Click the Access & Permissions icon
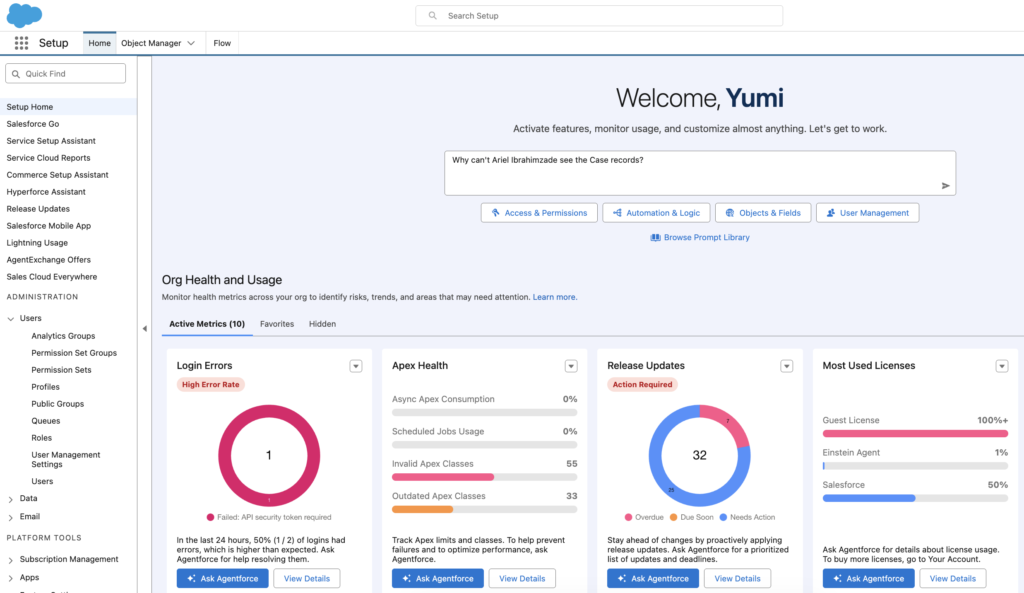 (x=496, y=213)
